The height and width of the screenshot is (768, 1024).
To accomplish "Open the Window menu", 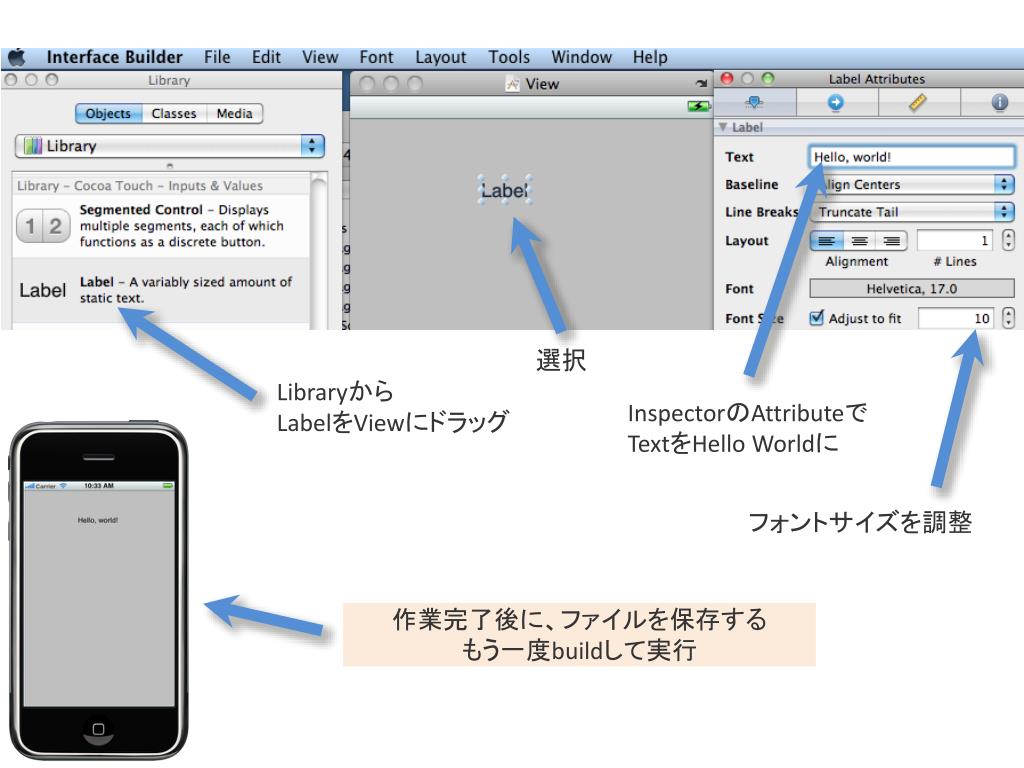I will click(x=581, y=57).
